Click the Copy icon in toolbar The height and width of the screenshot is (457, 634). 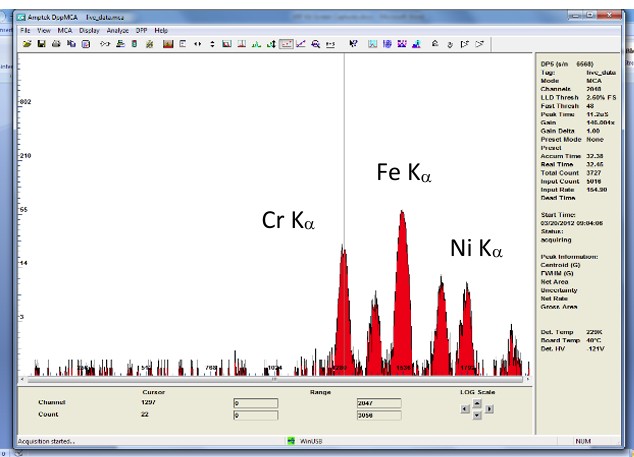(x=70, y=44)
